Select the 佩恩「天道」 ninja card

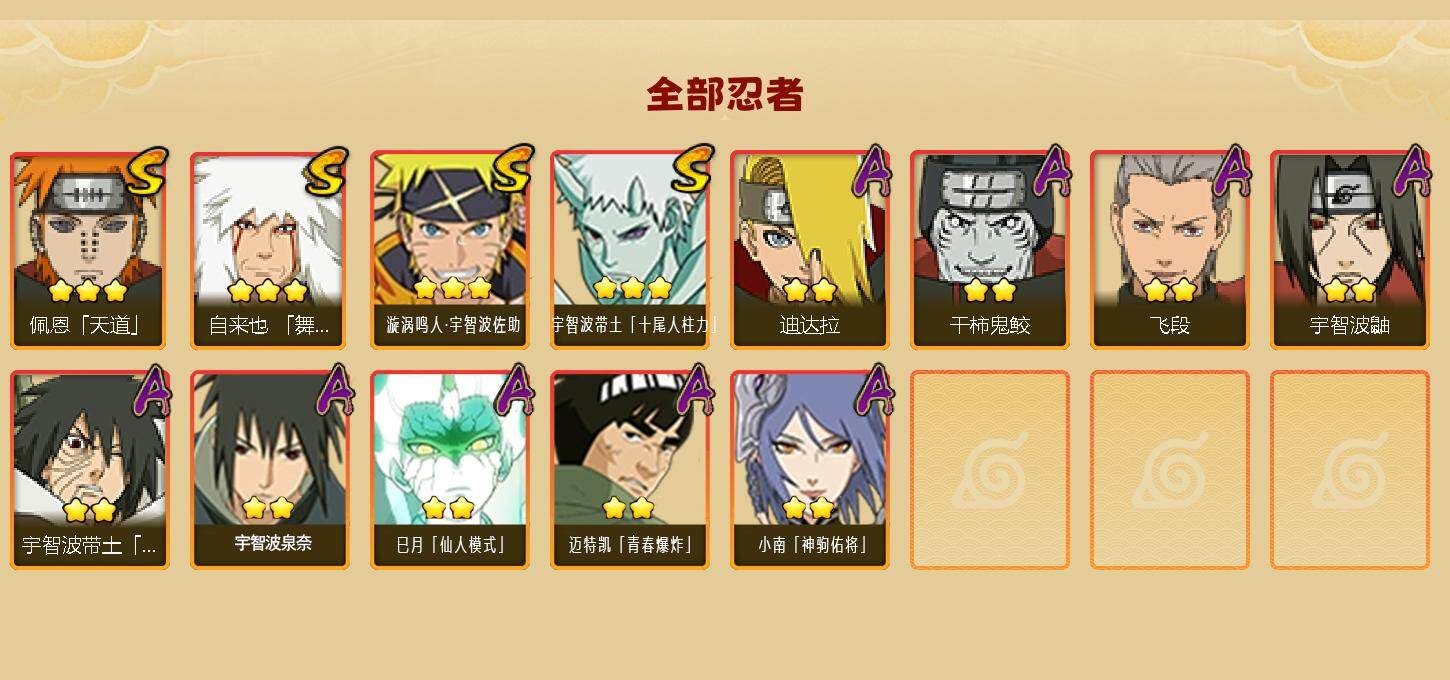click(x=90, y=250)
